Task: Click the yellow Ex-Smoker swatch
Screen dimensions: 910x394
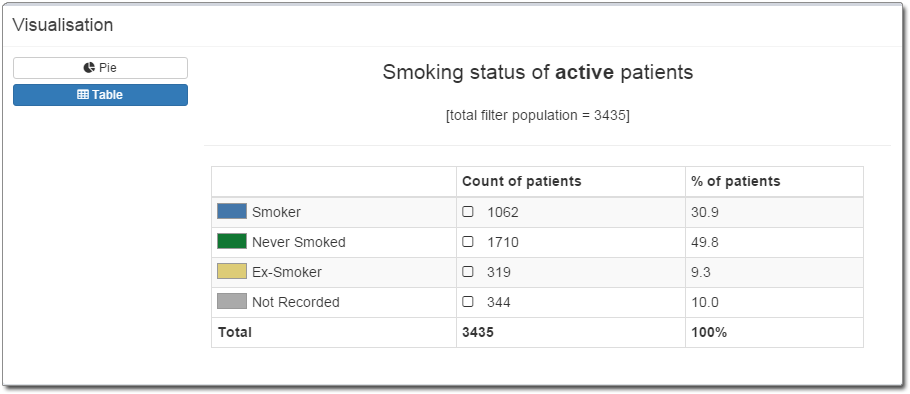Action: 232,272
